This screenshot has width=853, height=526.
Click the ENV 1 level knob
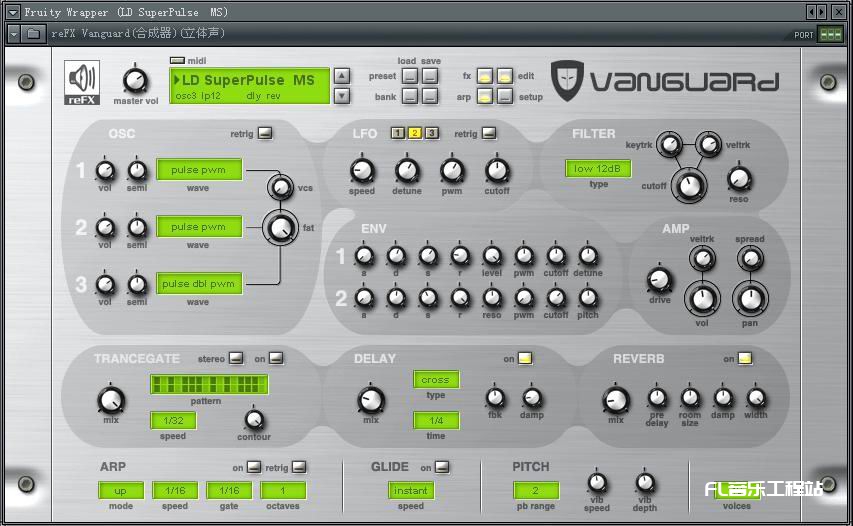492,256
